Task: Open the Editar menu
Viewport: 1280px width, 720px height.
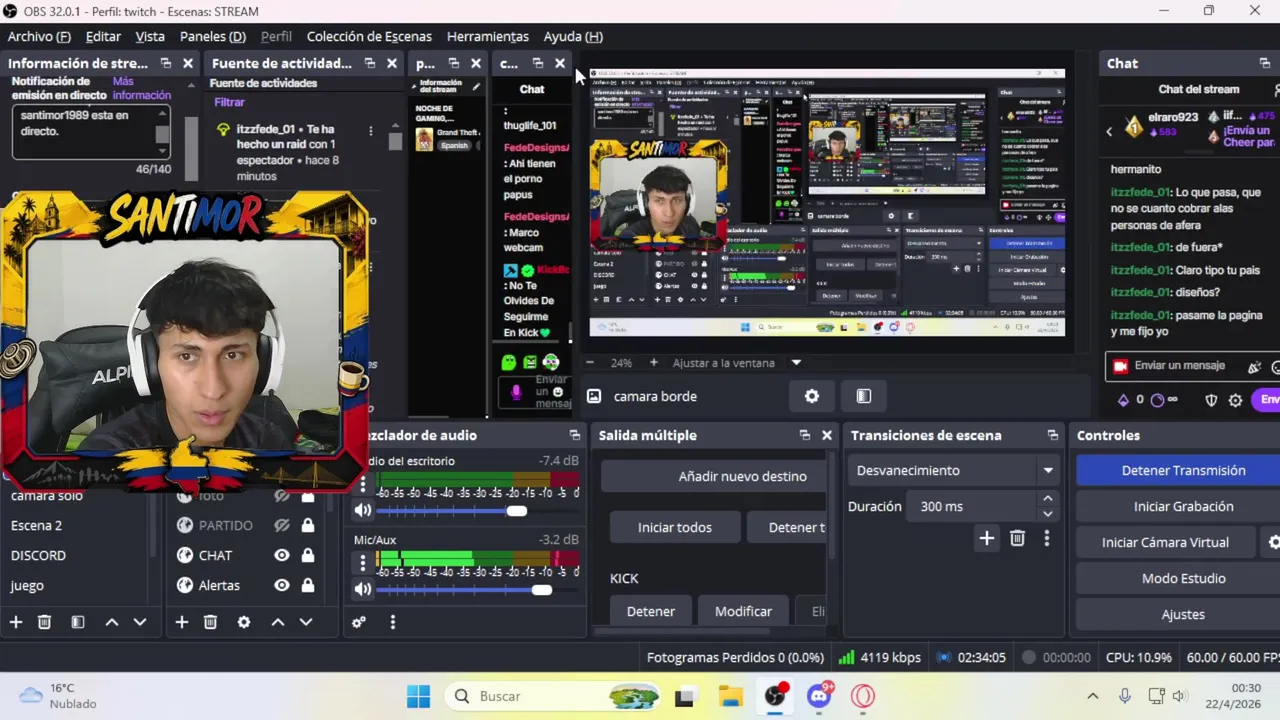Action: coord(103,36)
